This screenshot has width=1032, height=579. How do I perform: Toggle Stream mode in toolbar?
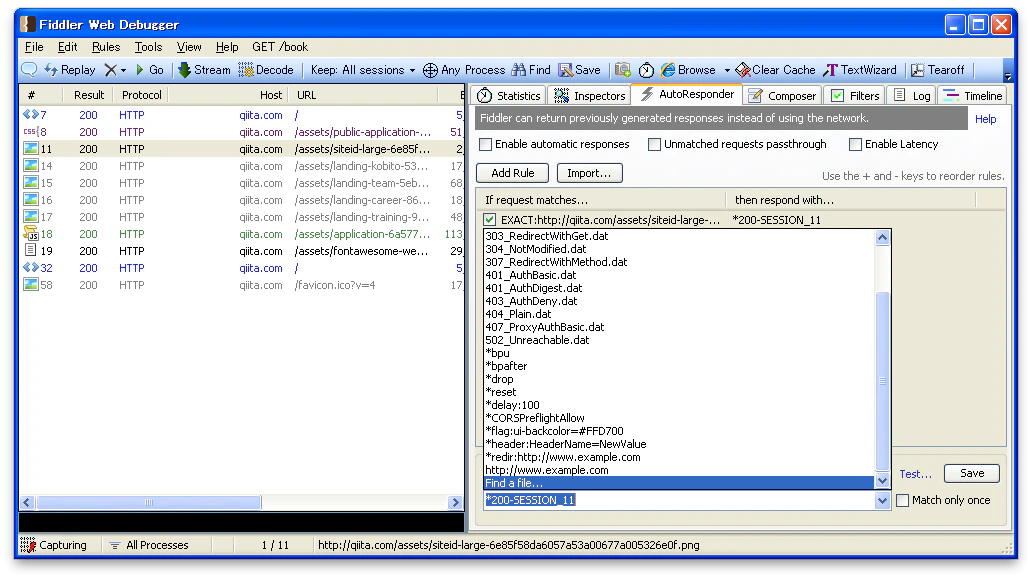pyautogui.click(x=205, y=70)
